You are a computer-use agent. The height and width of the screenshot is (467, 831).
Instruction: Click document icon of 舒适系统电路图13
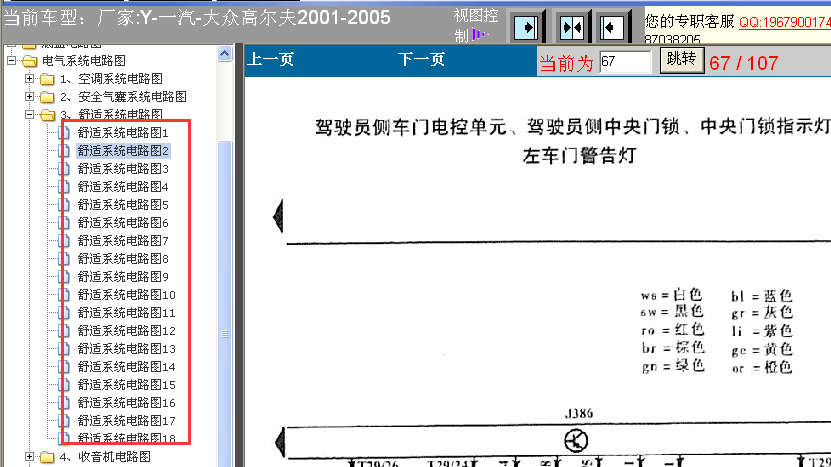(64, 349)
